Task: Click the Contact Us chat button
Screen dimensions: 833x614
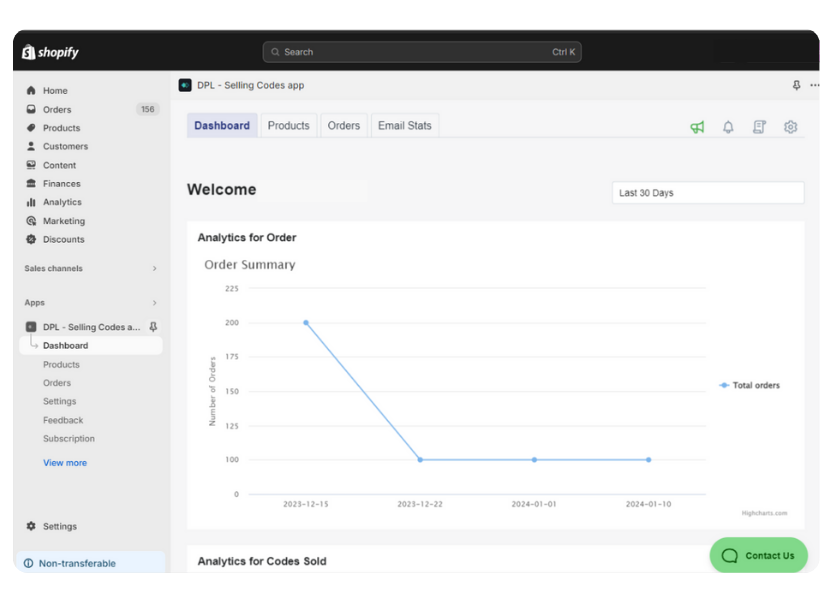Action: (x=758, y=556)
